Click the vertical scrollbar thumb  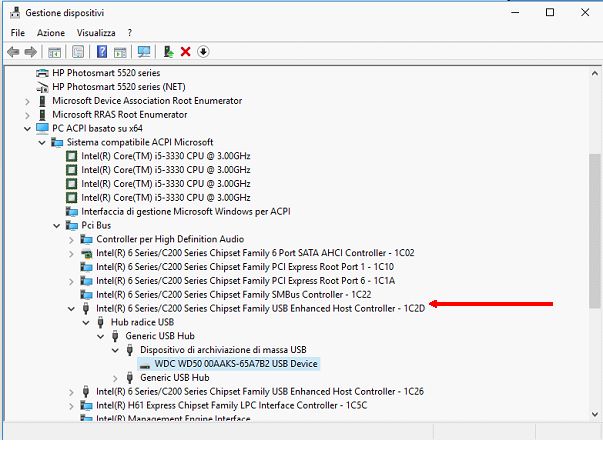point(595,231)
